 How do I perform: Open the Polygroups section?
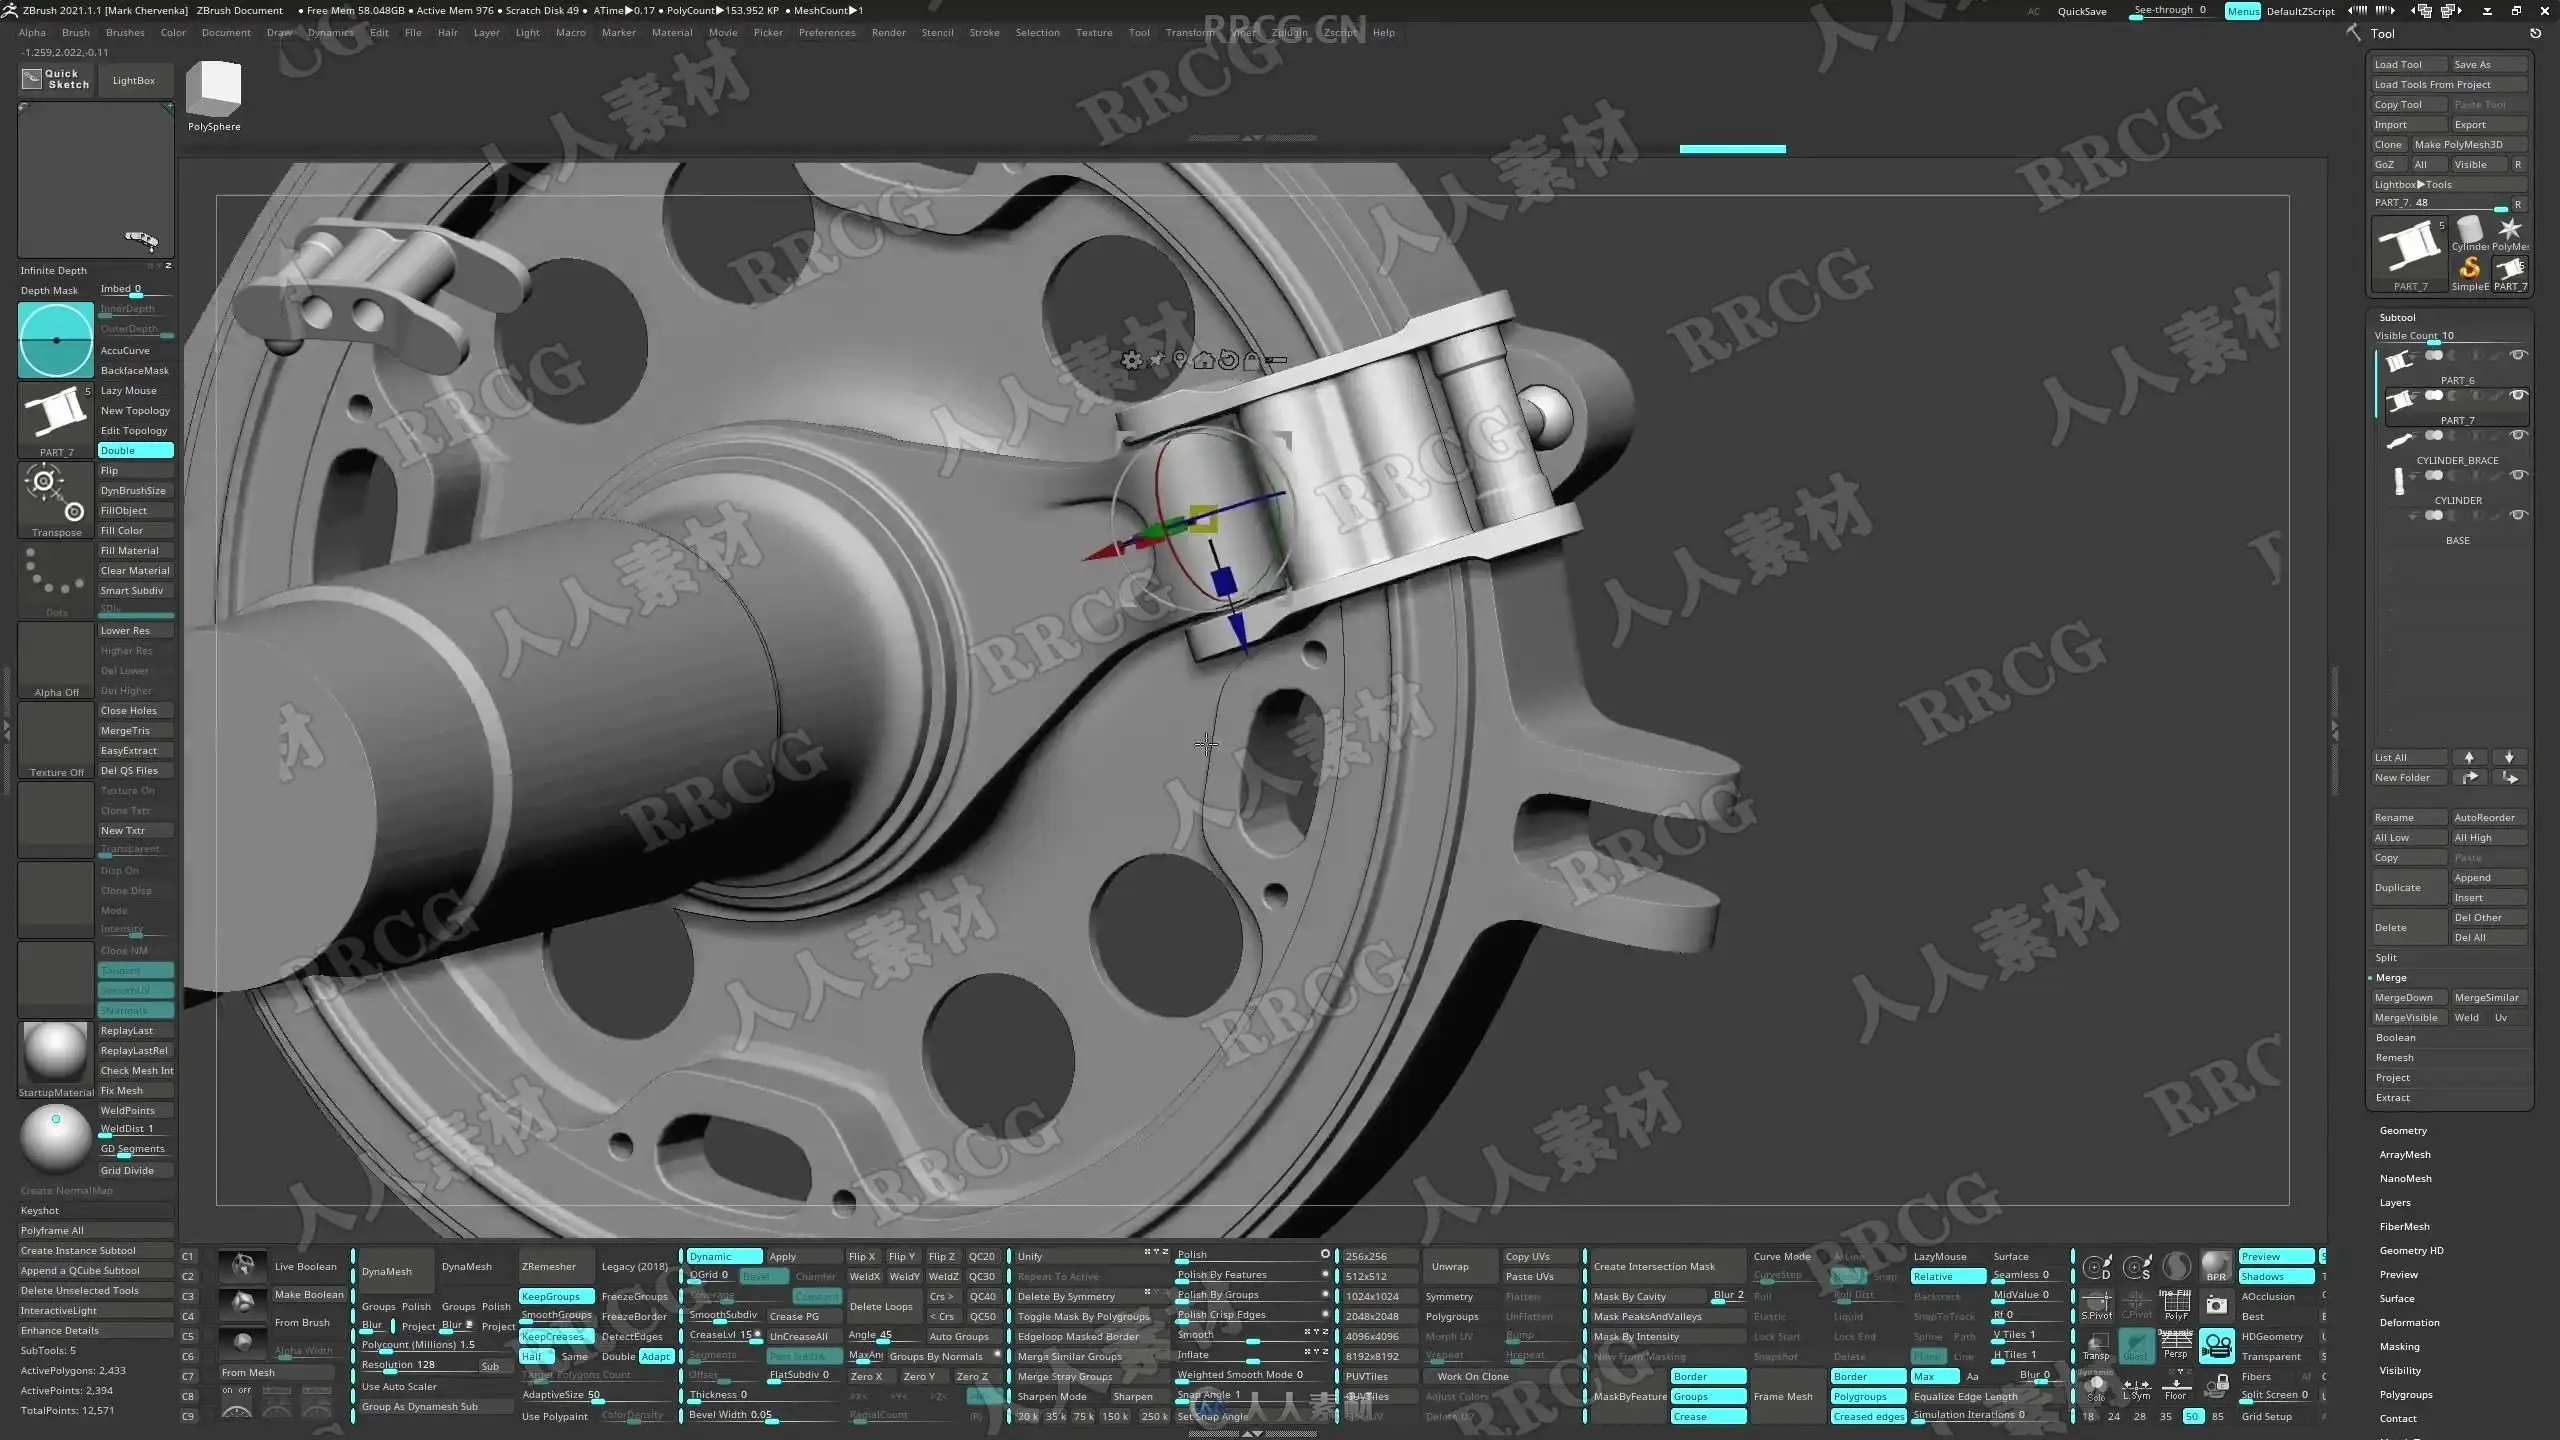click(x=2406, y=1395)
